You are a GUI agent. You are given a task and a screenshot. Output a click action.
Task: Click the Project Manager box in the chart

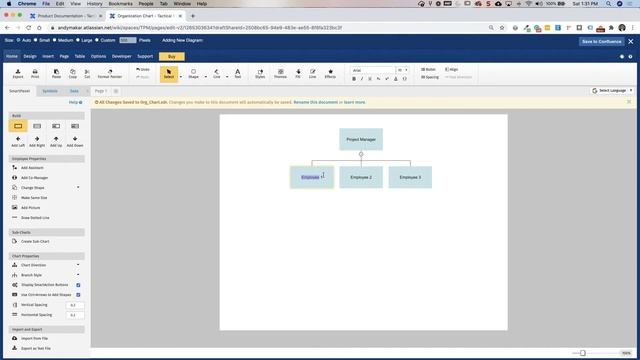point(361,139)
